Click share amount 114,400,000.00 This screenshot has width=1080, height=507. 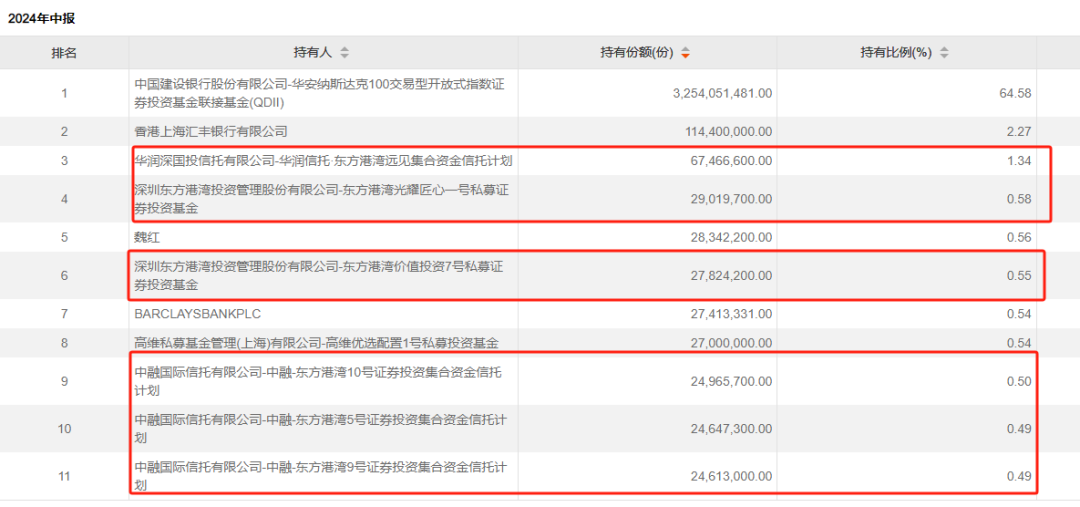[729, 131]
